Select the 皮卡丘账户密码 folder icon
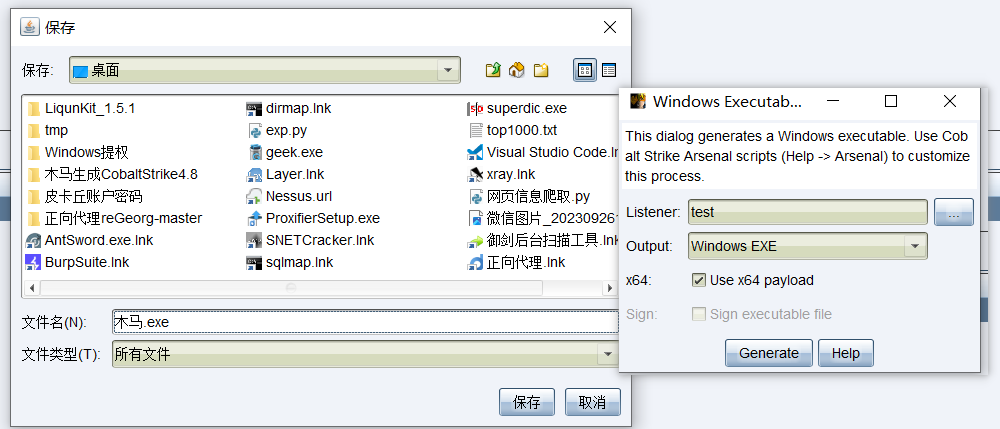 click(34, 196)
